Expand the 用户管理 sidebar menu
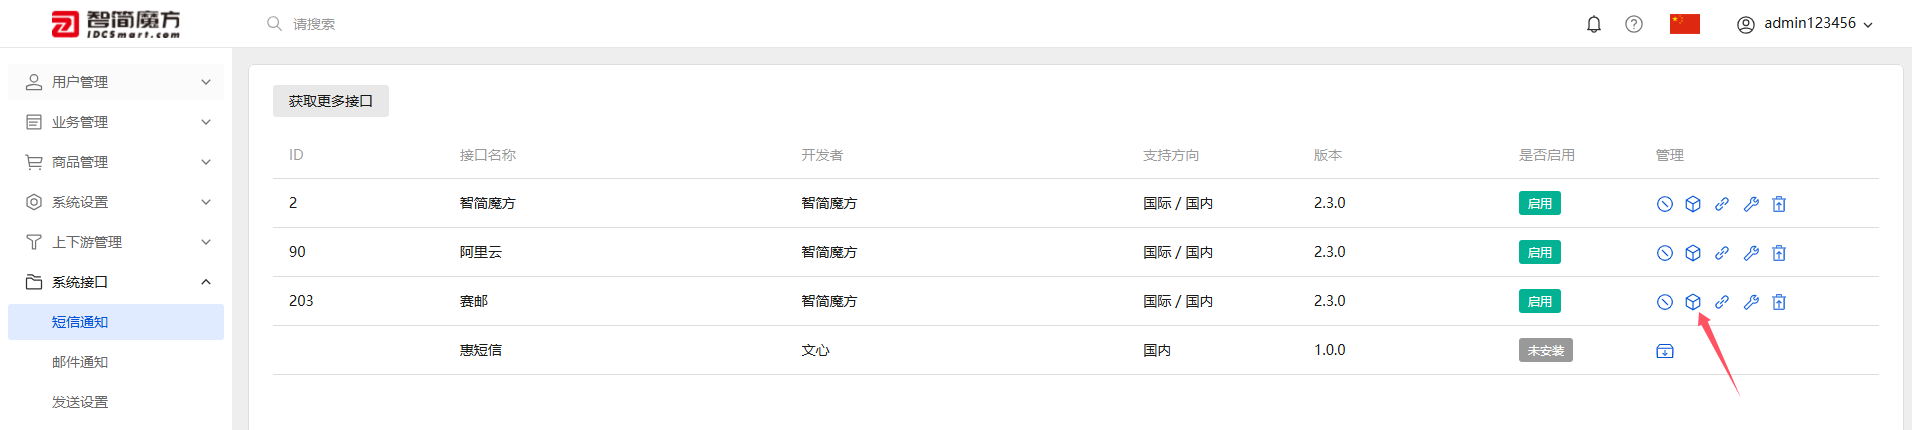The image size is (1912, 430). (116, 82)
